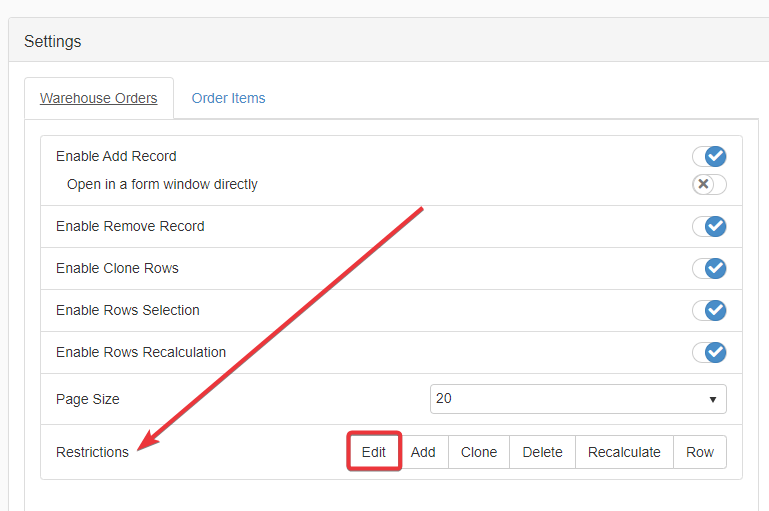769x511 pixels.
Task: Open the Page Size dropdown
Action: [578, 398]
